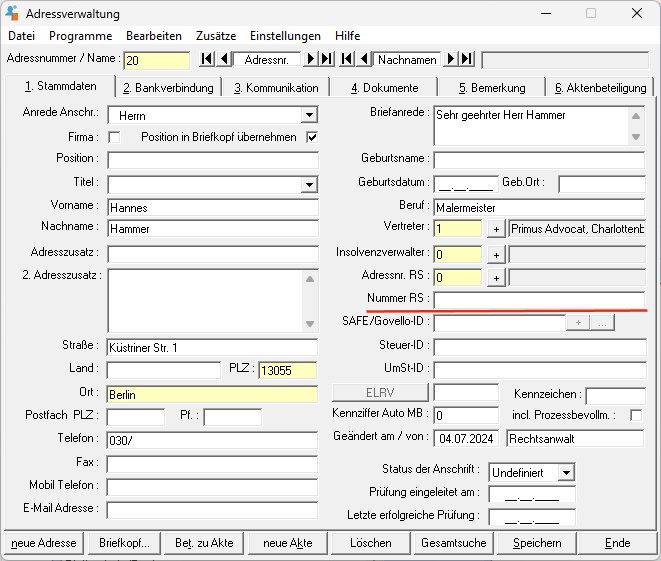Viewport: 661px width, 561px height.
Task: Click neue Akte button
Action: tap(288, 543)
